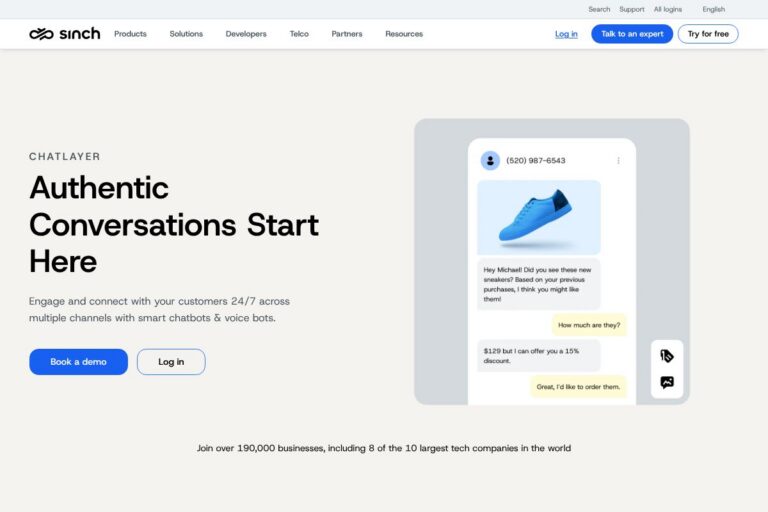The height and width of the screenshot is (512, 768).
Task: Expand the Developers navigation dropdown
Action: 246,34
